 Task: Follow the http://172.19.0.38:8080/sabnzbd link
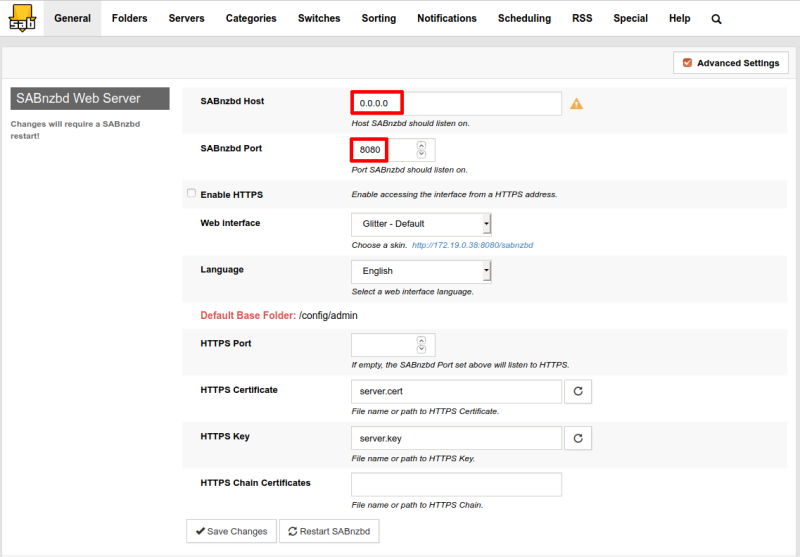tap(472, 245)
